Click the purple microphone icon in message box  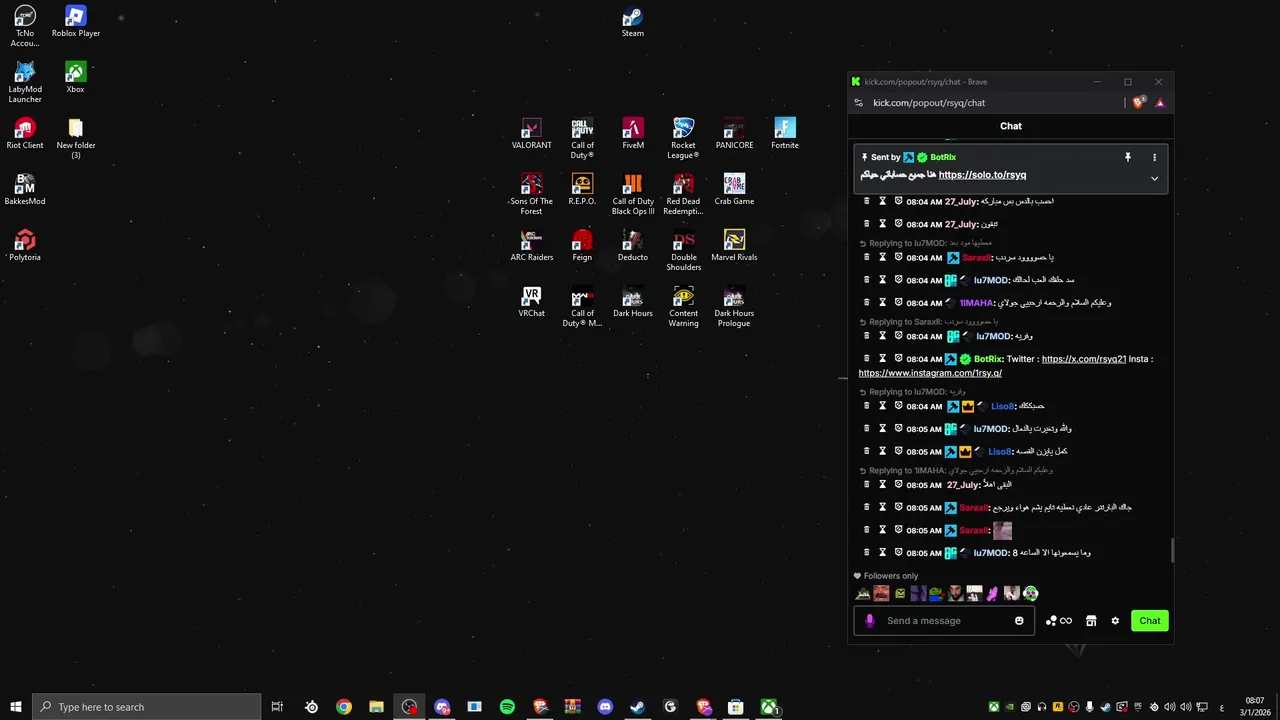click(869, 621)
